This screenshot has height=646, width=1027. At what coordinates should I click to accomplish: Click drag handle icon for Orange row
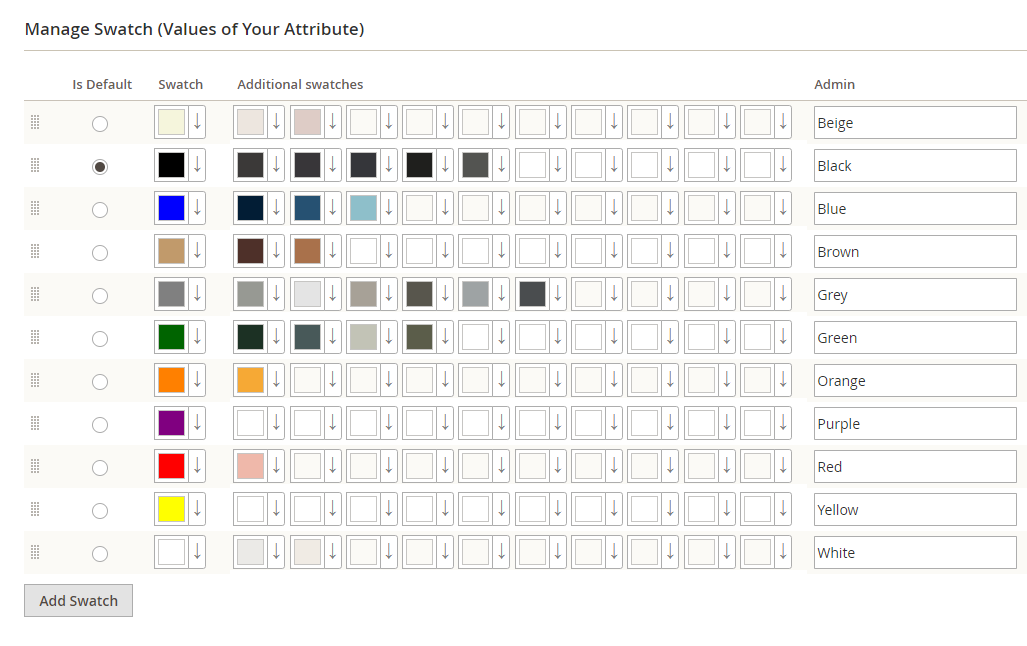(x=35, y=380)
